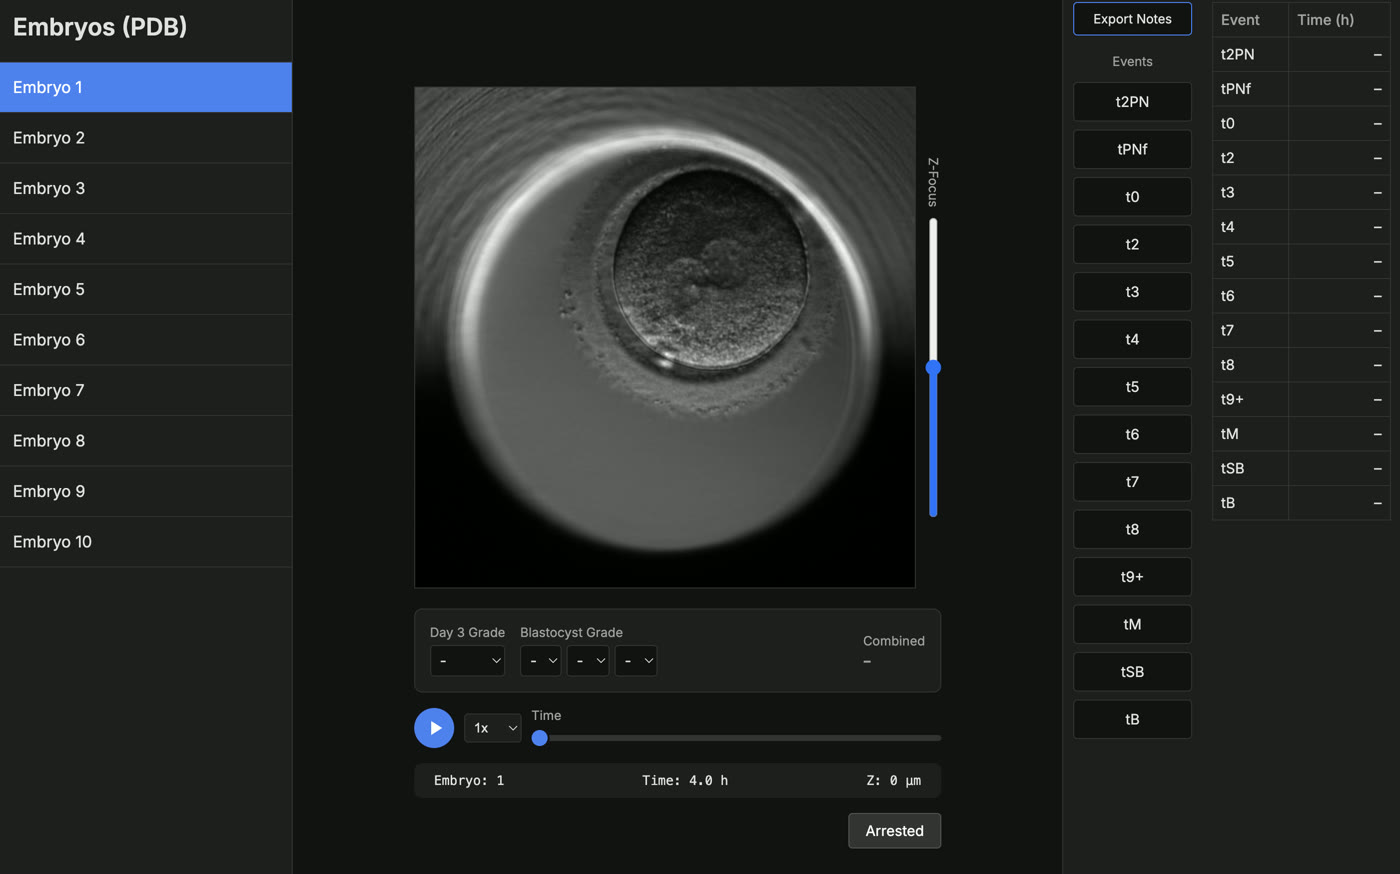Open the 1x playback speed dropdown
1400x874 pixels.
point(492,728)
